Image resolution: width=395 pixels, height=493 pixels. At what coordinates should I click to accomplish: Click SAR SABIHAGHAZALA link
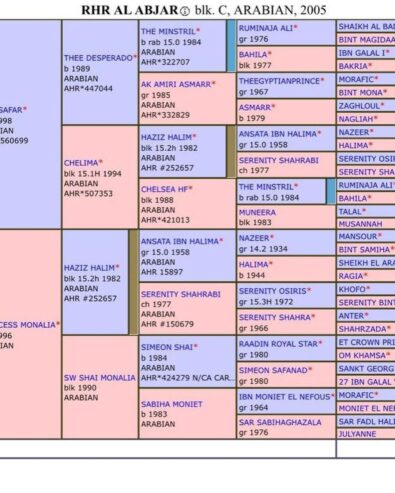pyautogui.click(x=280, y=423)
